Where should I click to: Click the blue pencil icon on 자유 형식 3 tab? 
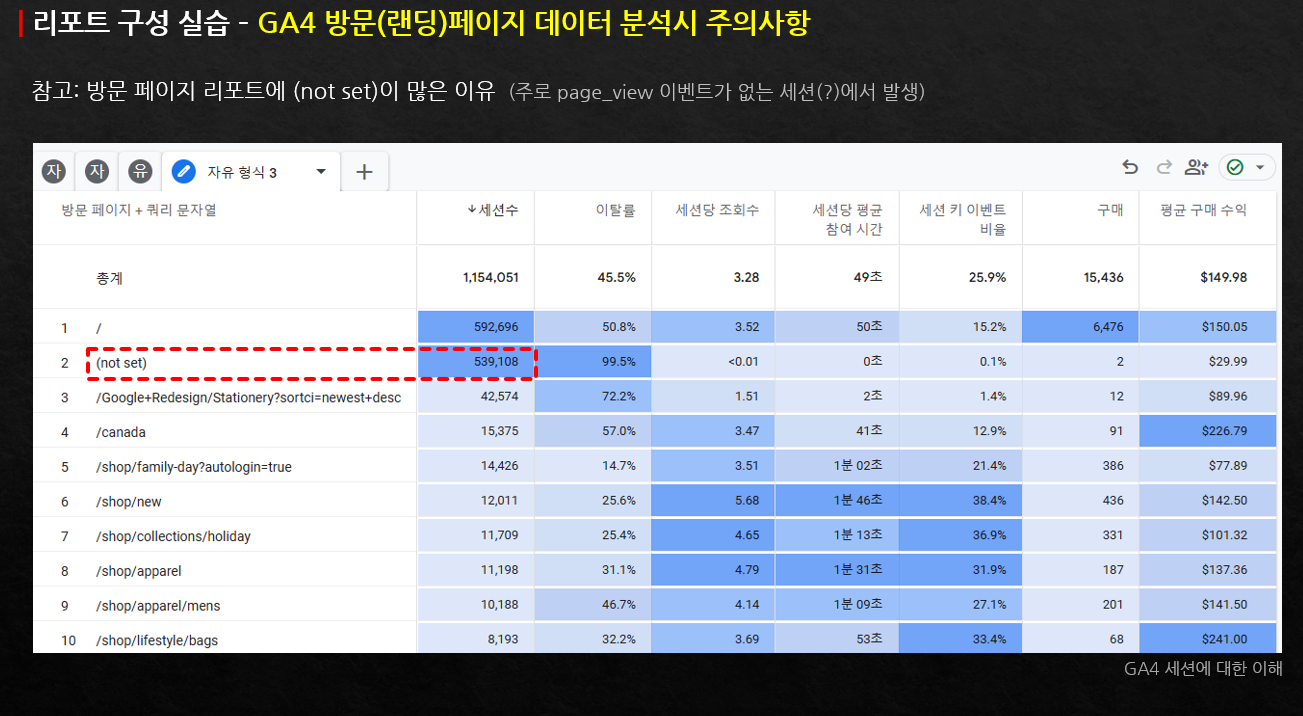point(183,171)
